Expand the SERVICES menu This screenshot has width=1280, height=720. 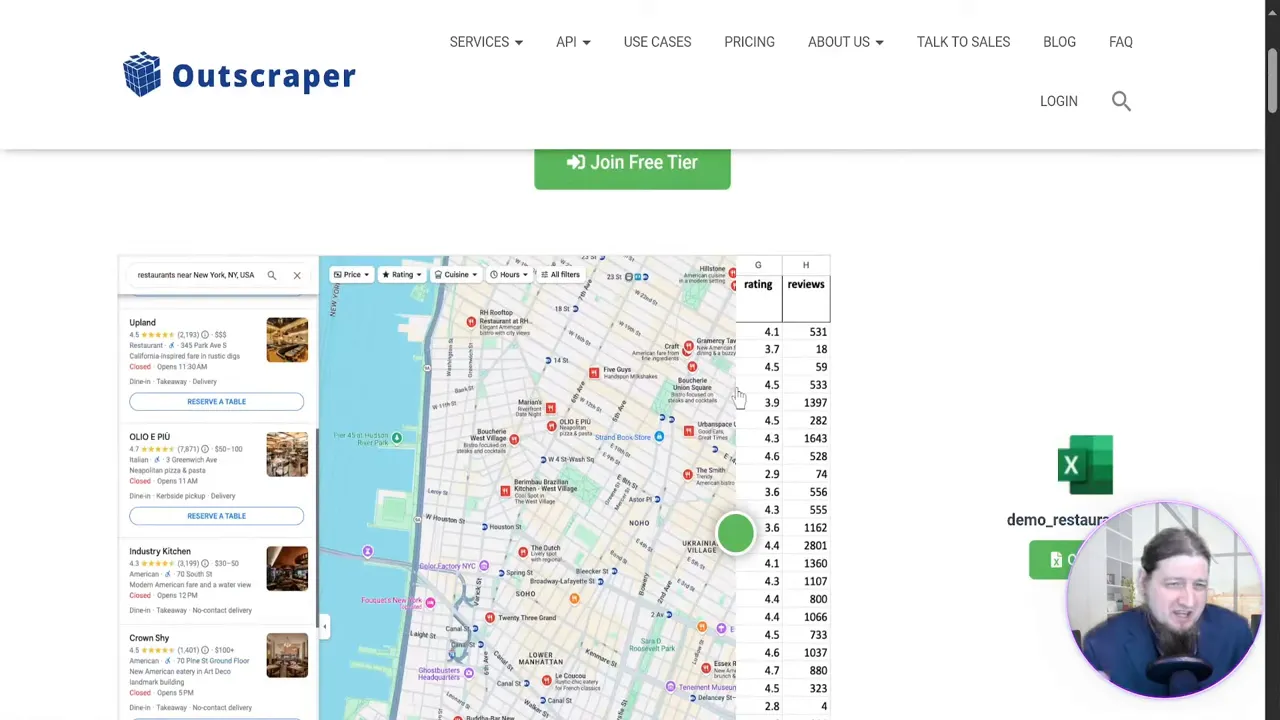click(486, 42)
